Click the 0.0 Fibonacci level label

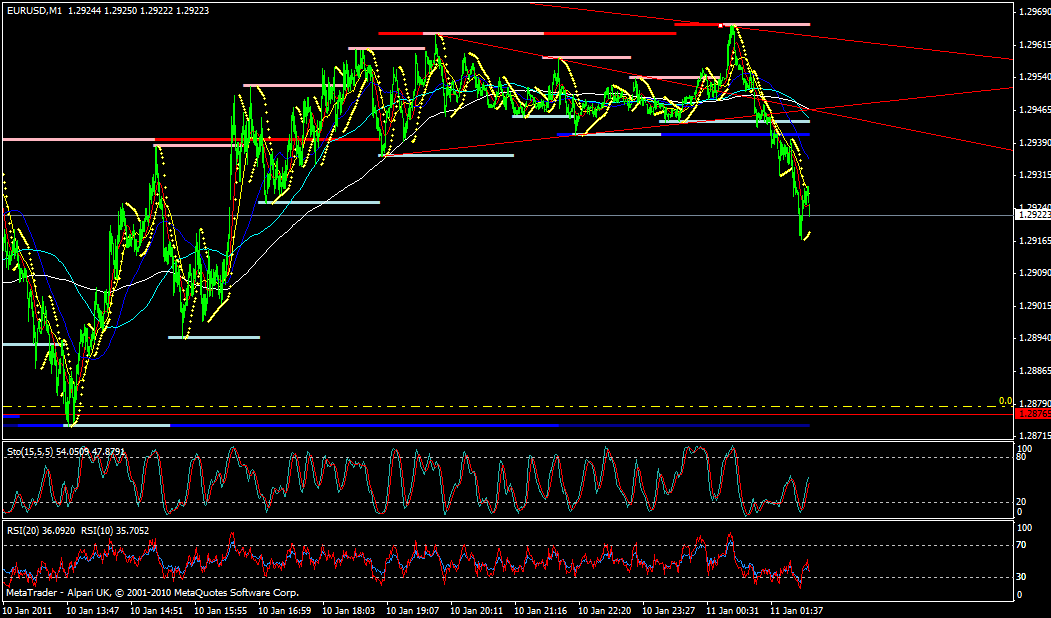point(1006,401)
